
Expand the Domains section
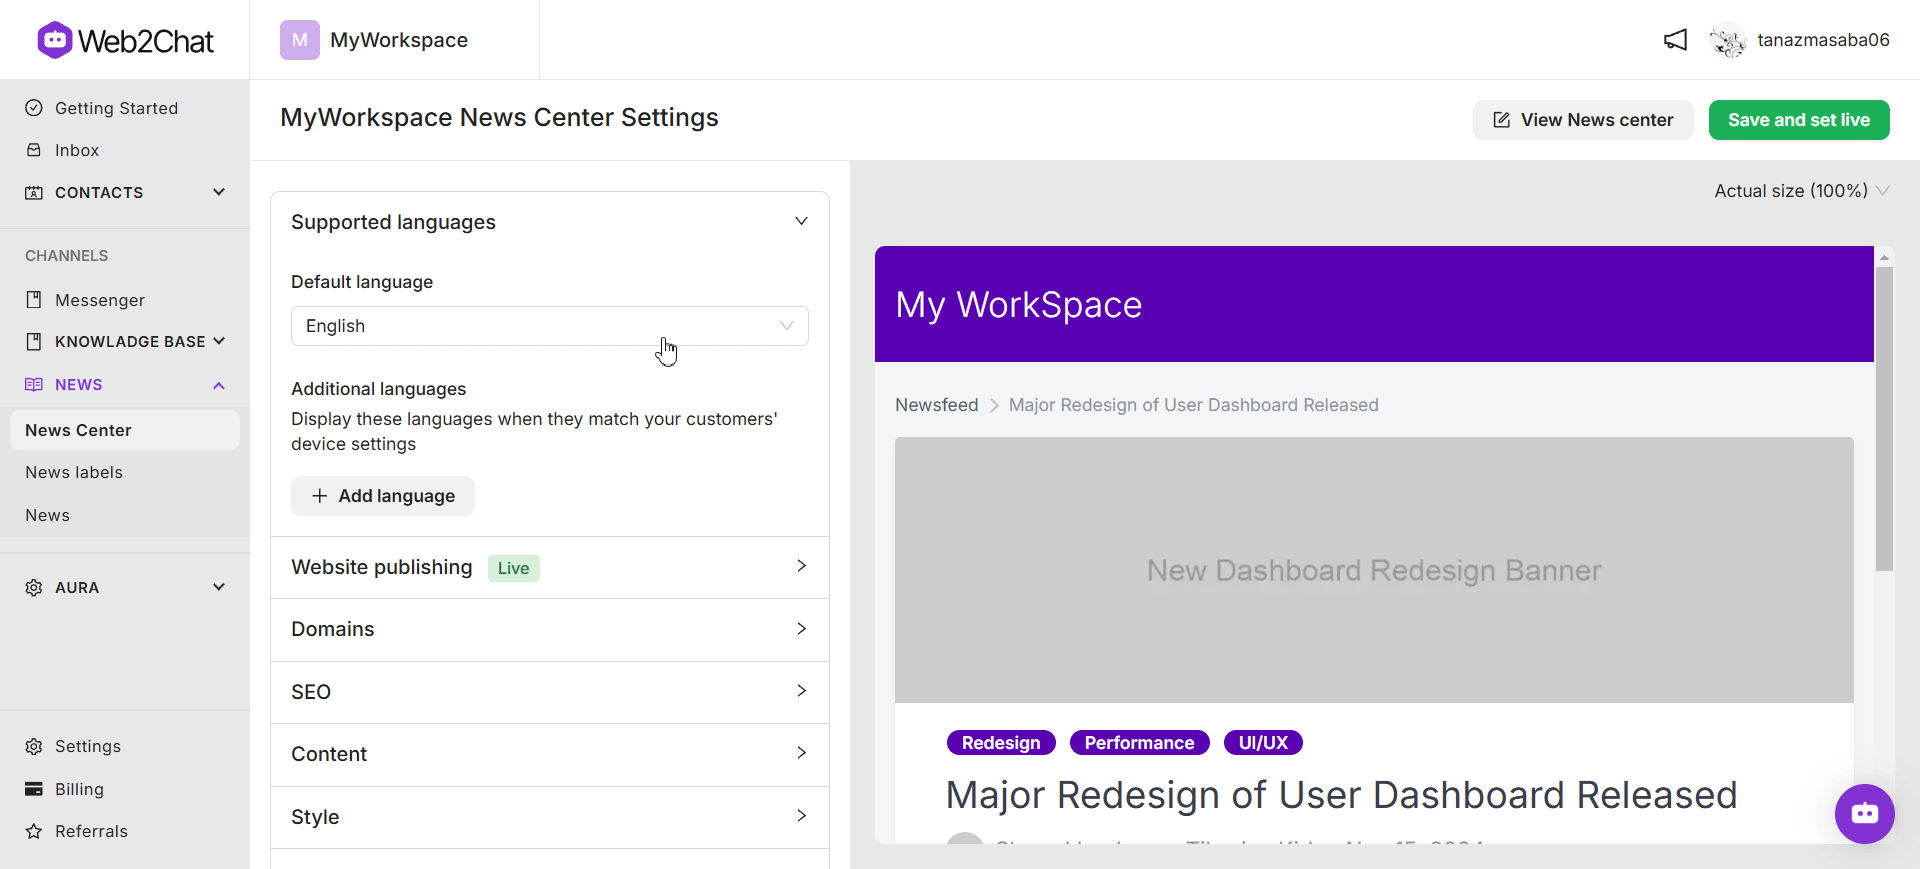(x=550, y=630)
